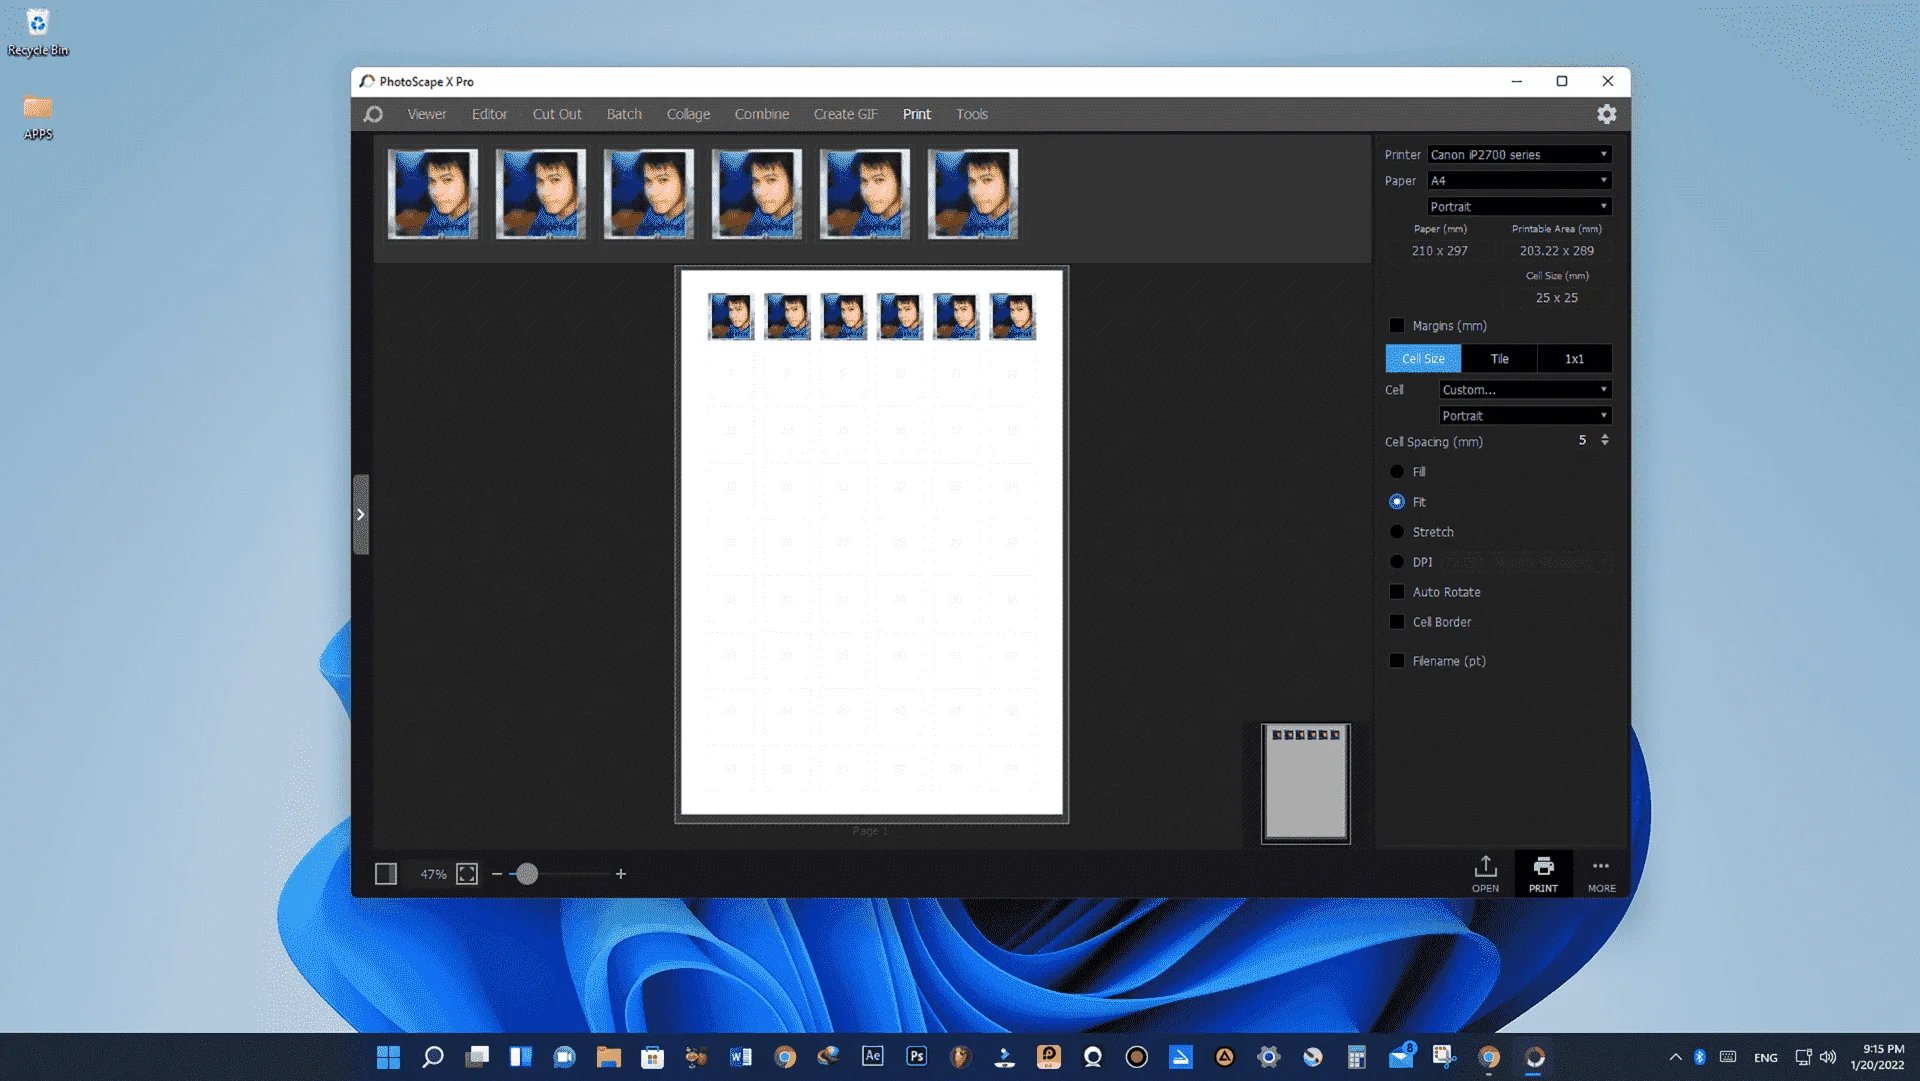The height and width of the screenshot is (1081, 1920).
Task: Select the last photo thumbnail in strip
Action: [973, 194]
